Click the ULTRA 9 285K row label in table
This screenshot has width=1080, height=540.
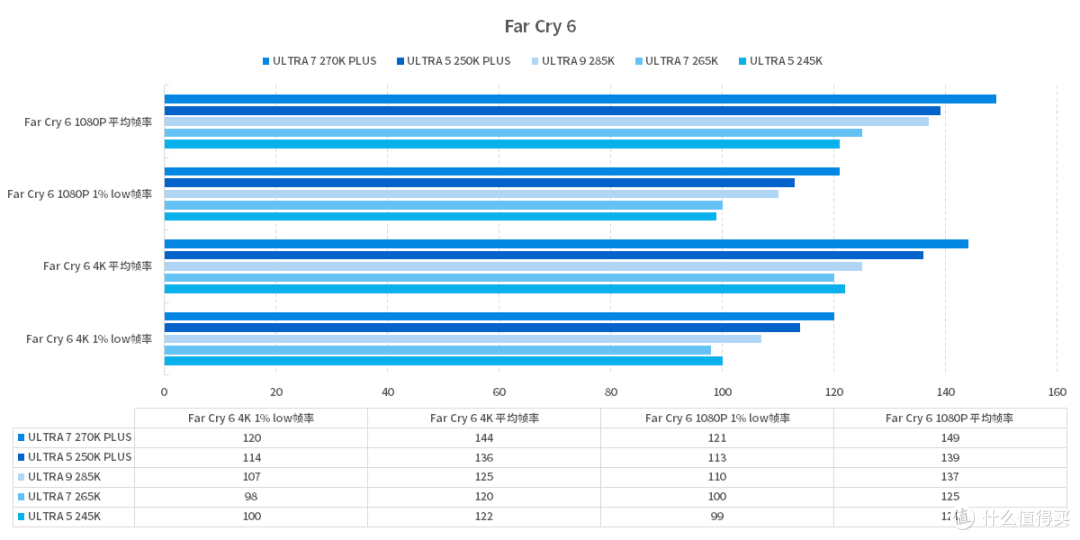[65, 477]
